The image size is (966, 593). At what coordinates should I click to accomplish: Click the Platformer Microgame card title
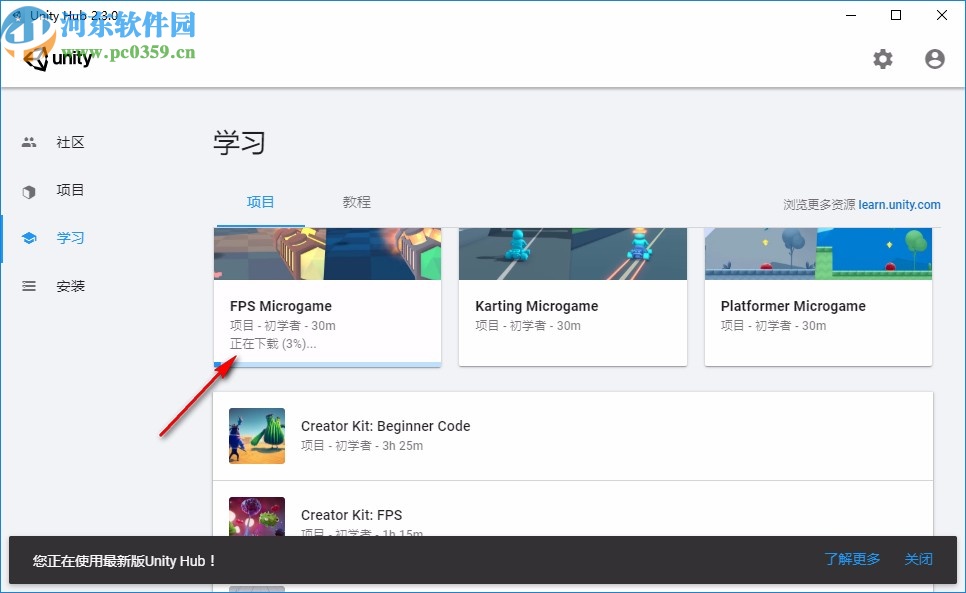point(793,306)
